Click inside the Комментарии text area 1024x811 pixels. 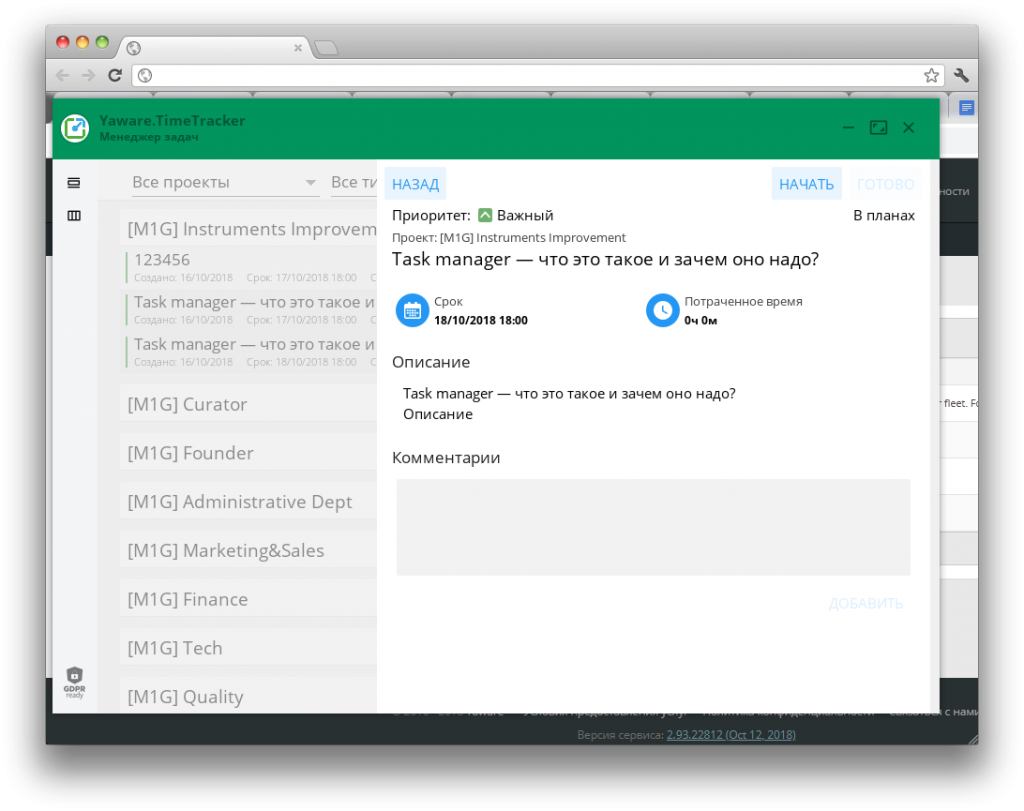653,525
